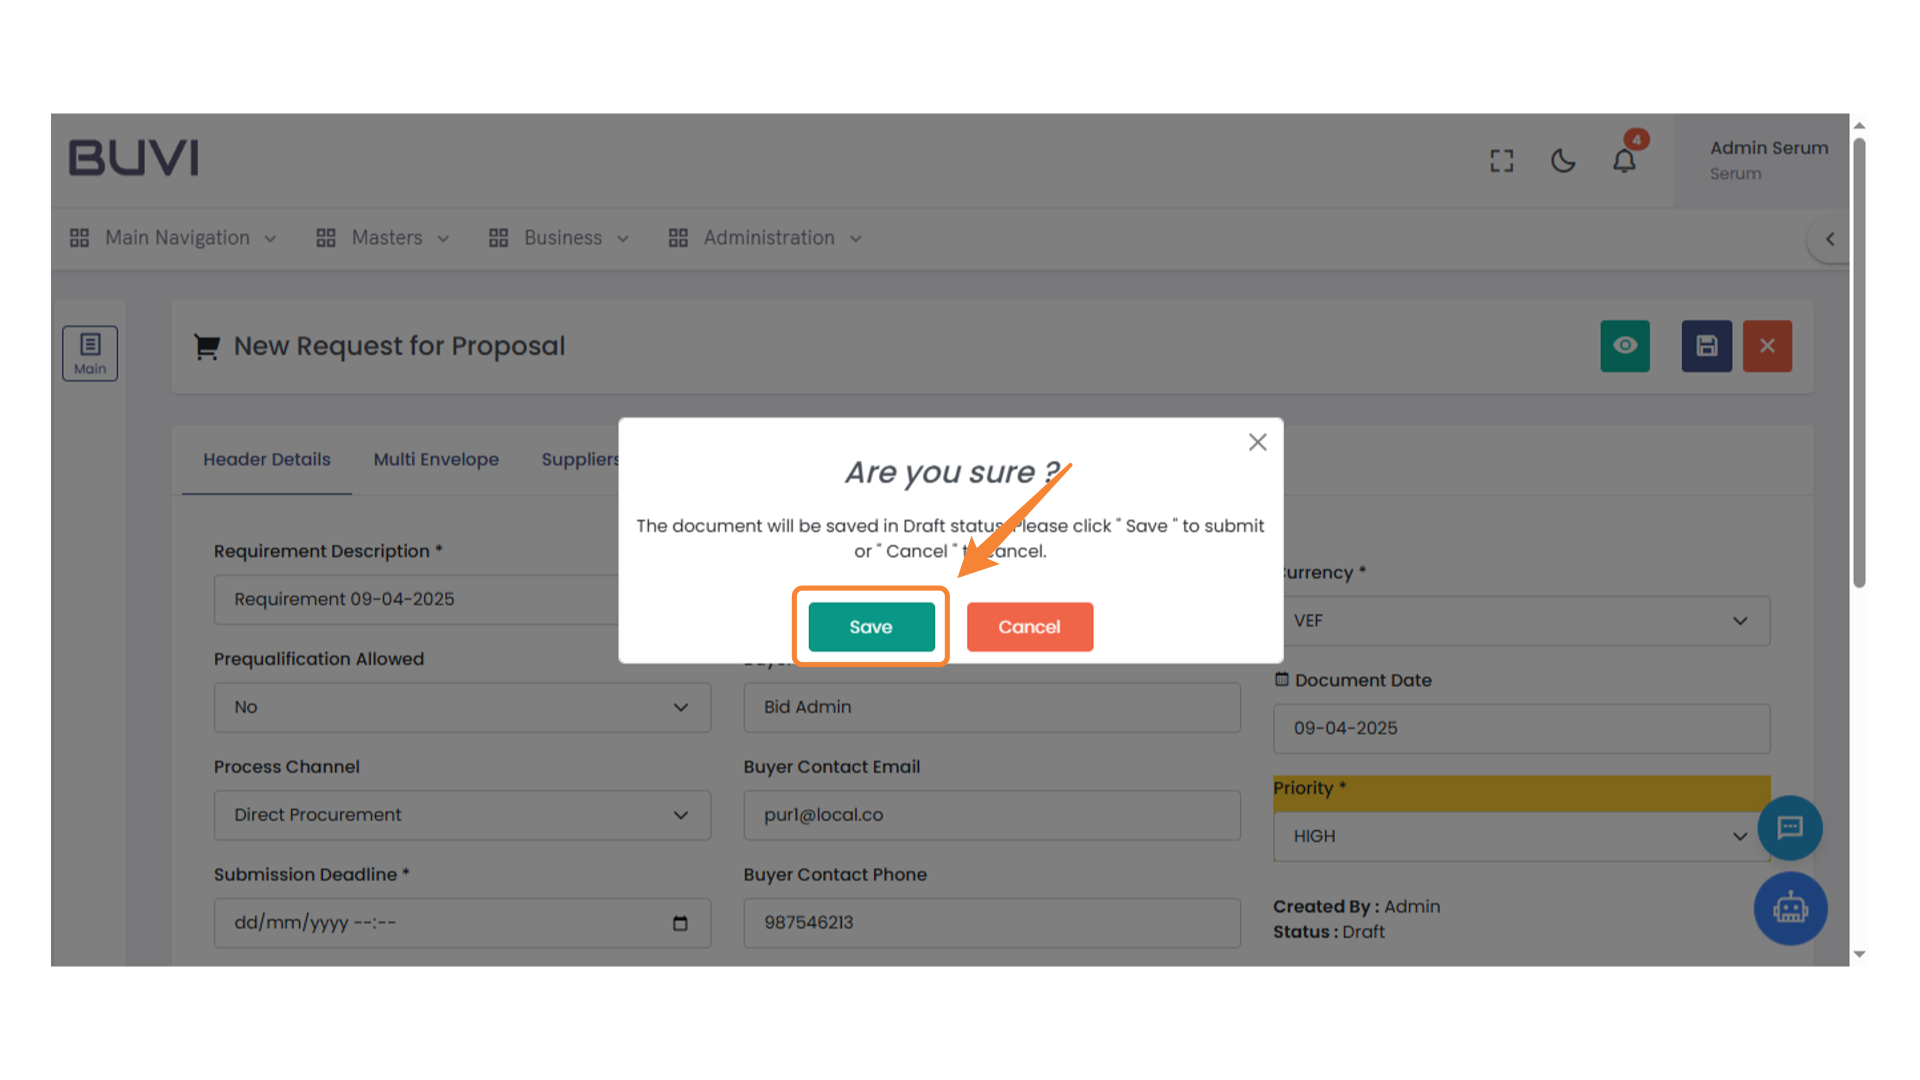Click Save in the confirmation dialog

point(870,627)
